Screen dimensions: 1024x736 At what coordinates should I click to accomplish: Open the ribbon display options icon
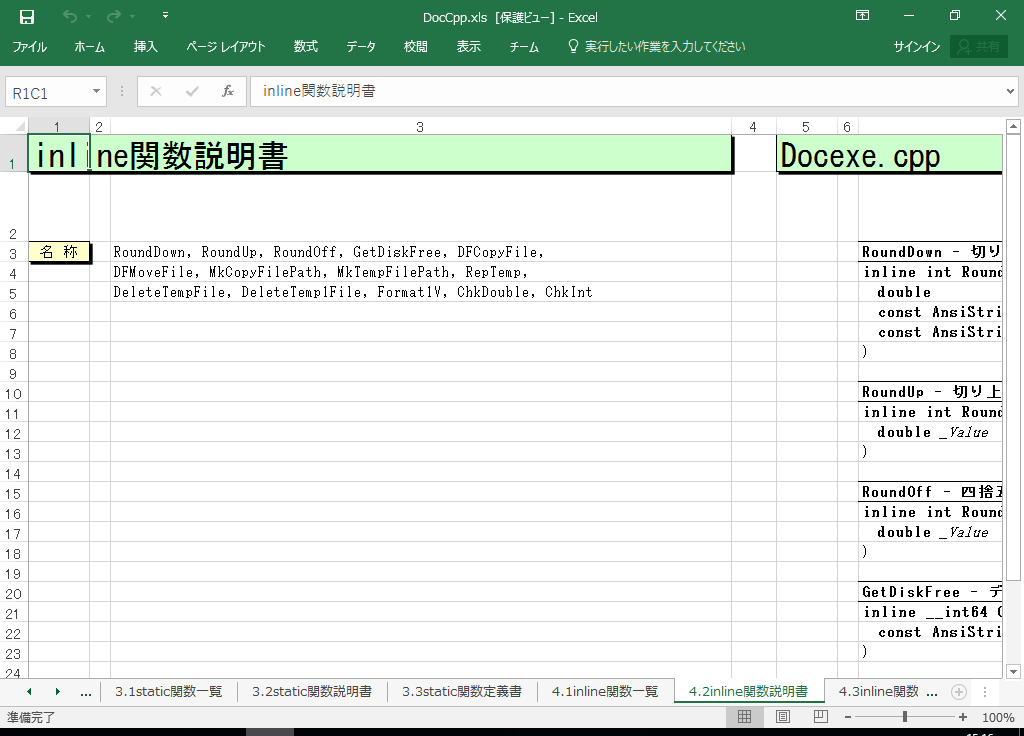tap(862, 16)
